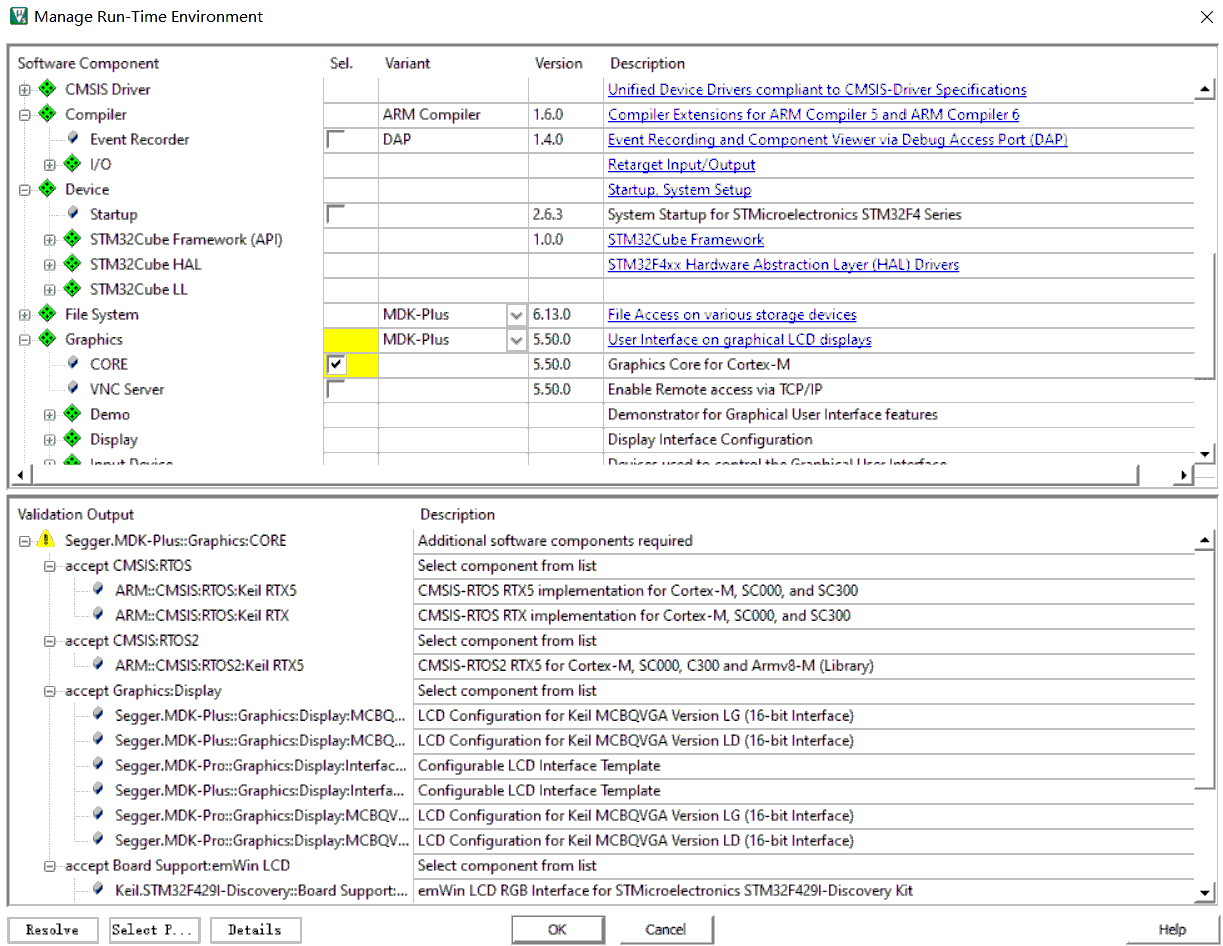
Task: Uncheck the Graphics CORE checkbox
Action: [x=336, y=365]
